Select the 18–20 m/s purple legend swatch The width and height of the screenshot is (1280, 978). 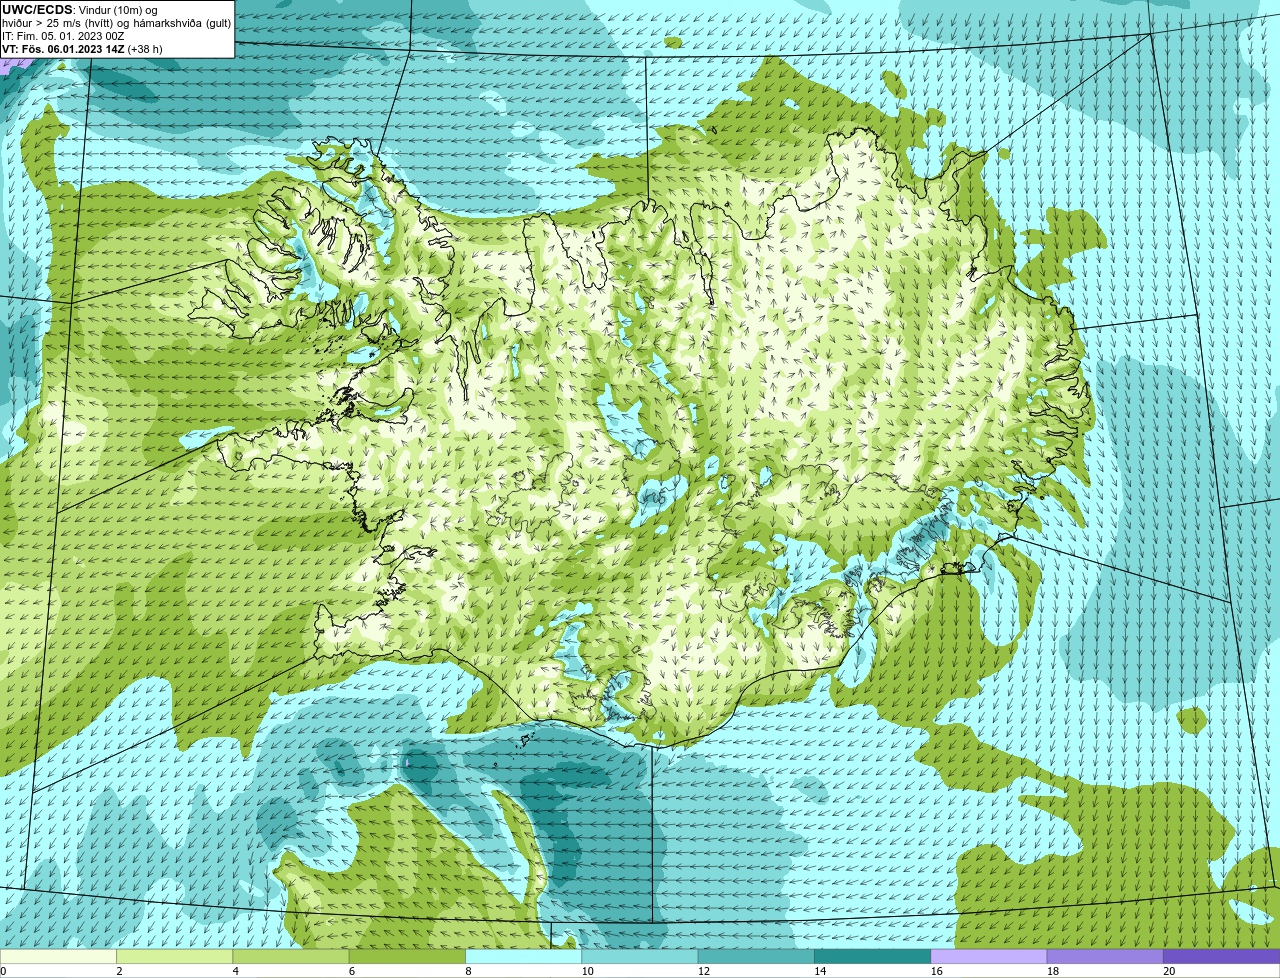1105,956
